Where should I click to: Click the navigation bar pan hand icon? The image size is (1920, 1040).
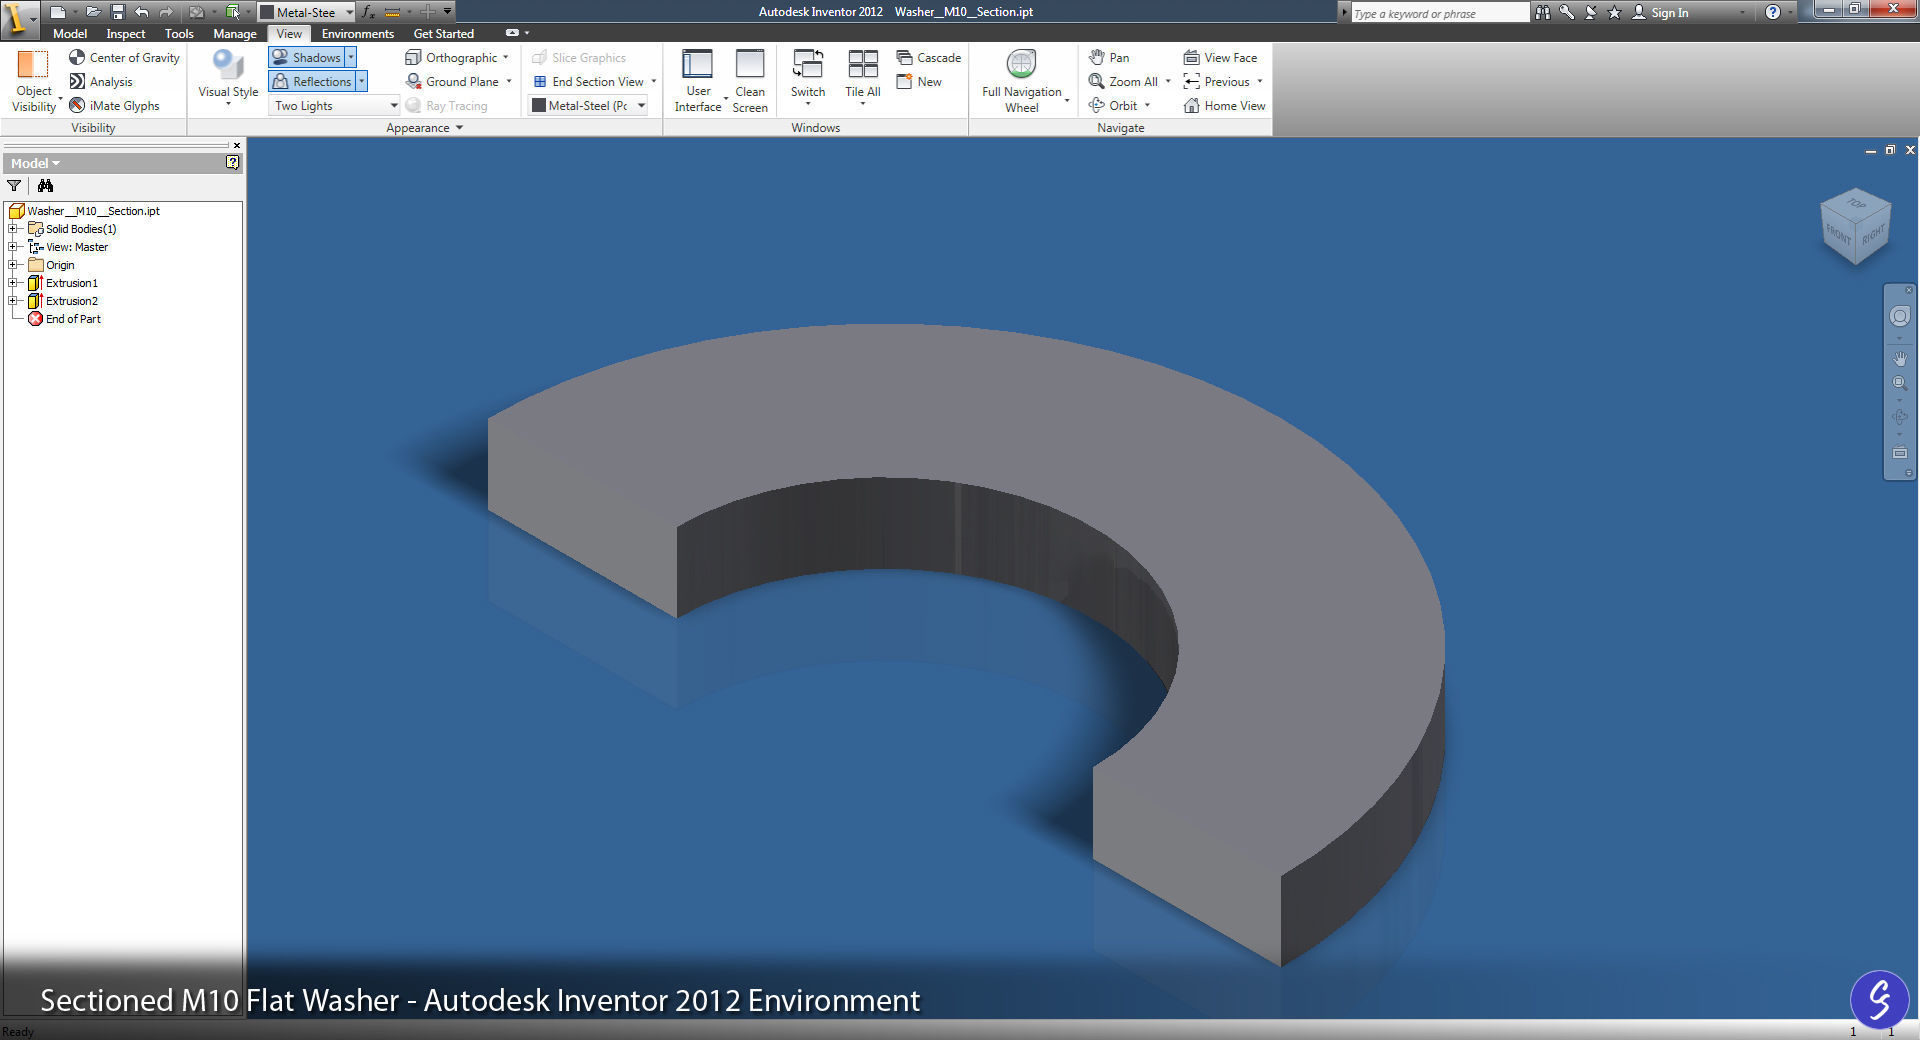tap(1899, 358)
